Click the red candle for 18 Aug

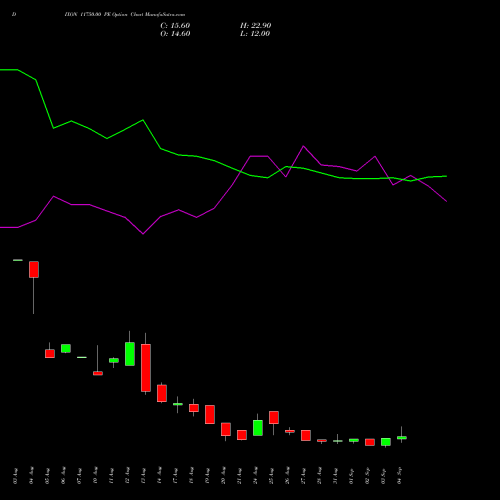[194, 408]
